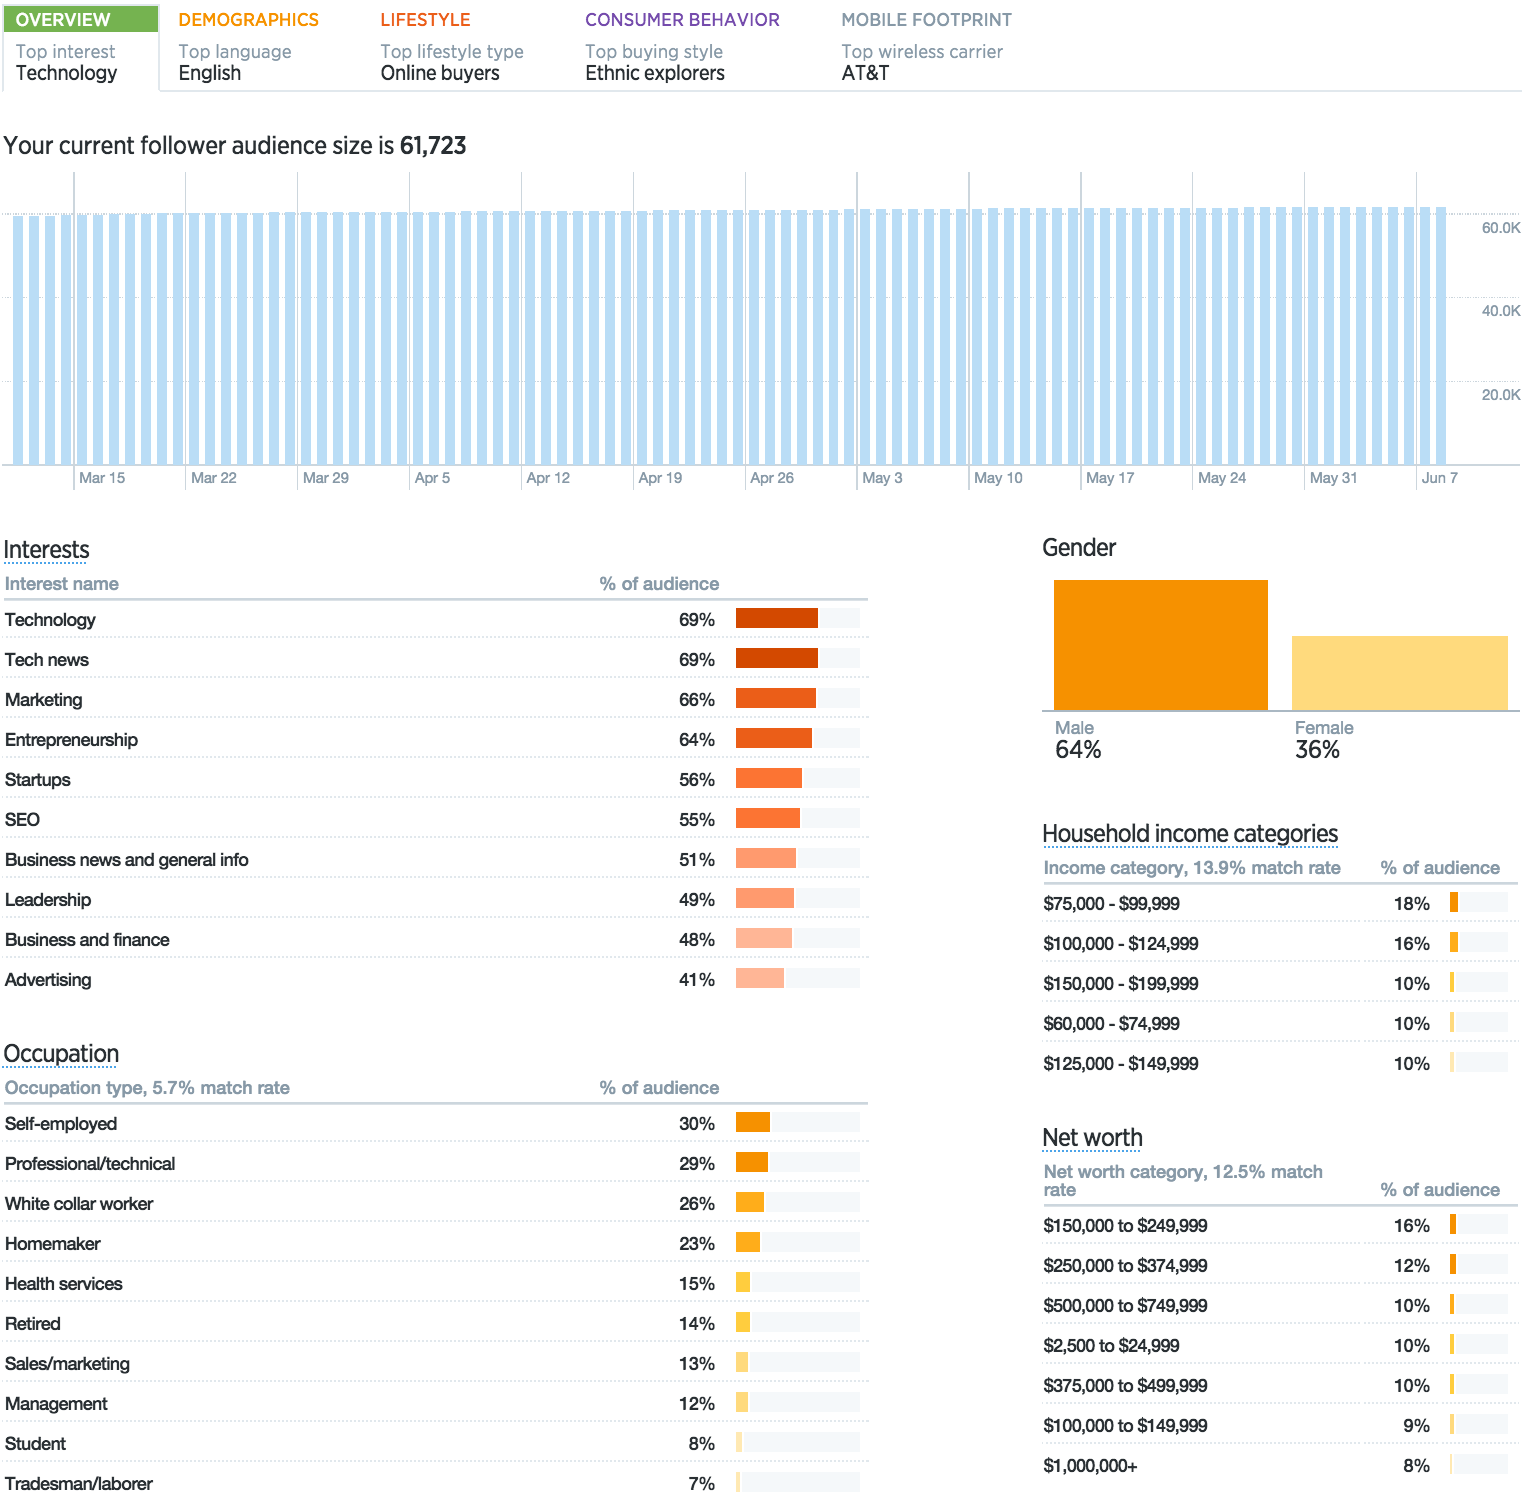Open the Occupation section heading link

tap(60, 1053)
